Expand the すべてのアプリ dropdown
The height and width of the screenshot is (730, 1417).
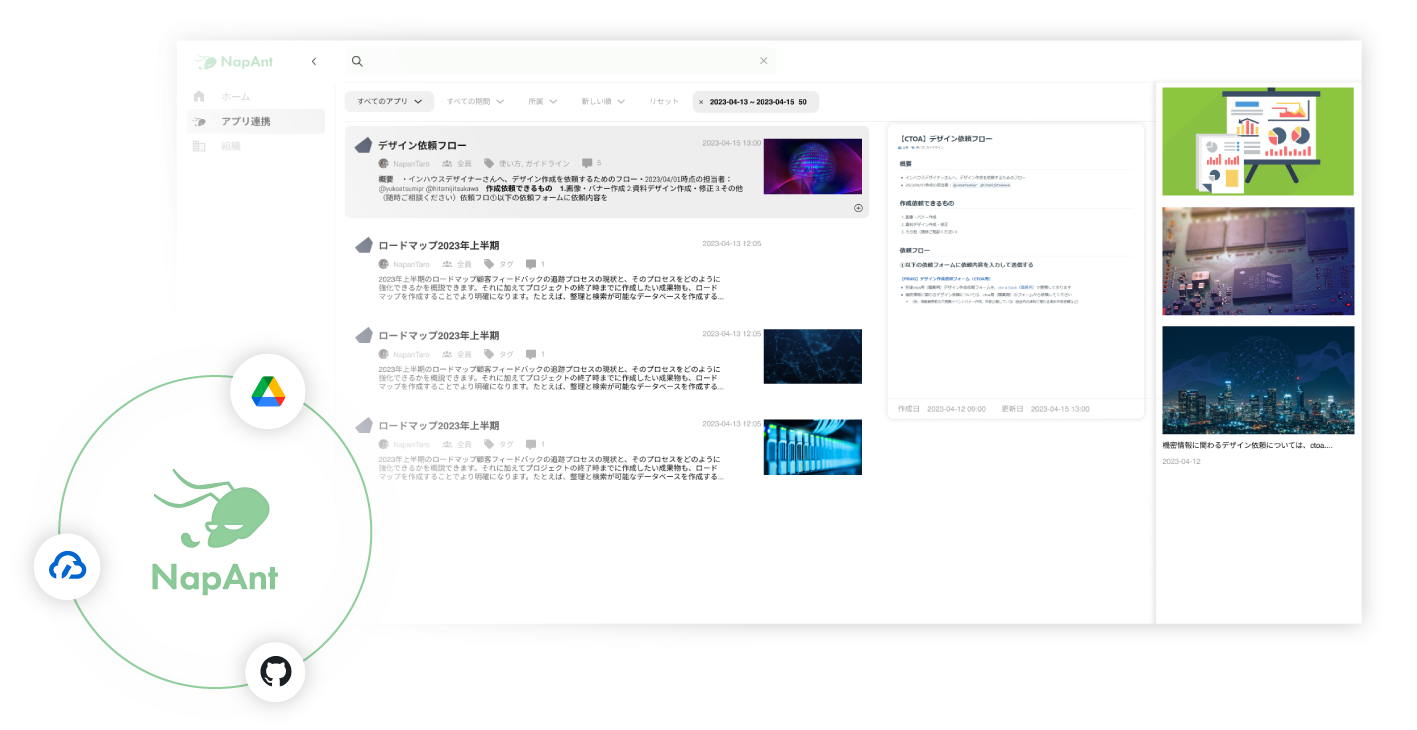pyautogui.click(x=390, y=101)
